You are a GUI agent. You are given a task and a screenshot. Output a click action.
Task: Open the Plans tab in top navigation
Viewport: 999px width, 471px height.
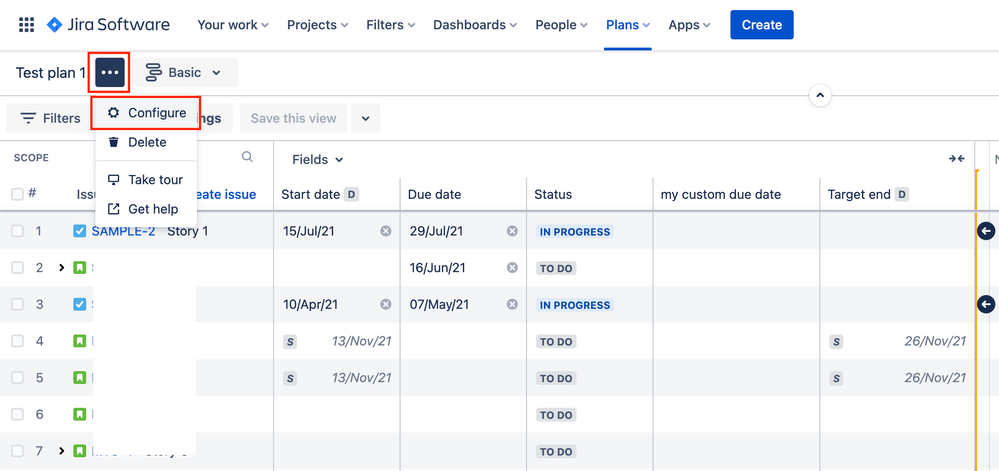coord(628,25)
